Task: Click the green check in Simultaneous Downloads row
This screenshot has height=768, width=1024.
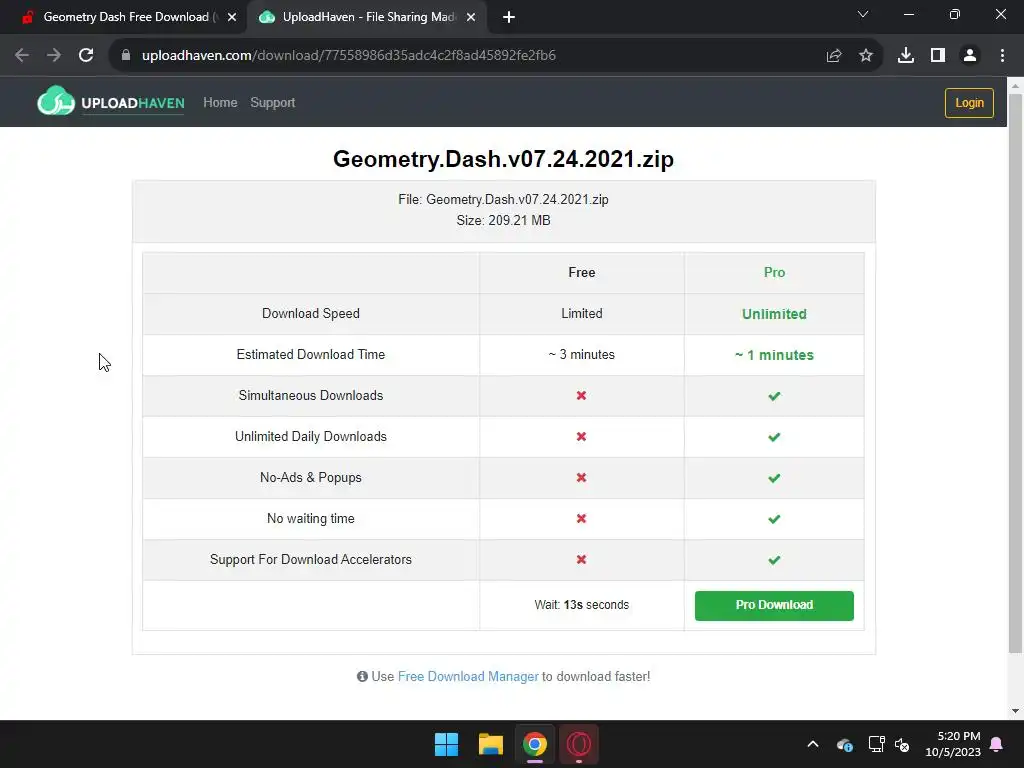Action: (x=774, y=396)
